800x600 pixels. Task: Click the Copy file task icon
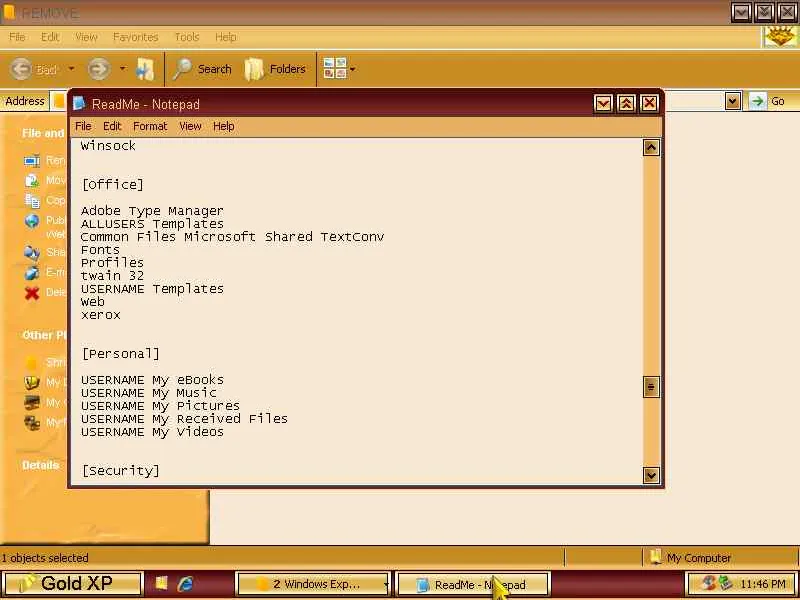[32, 201]
